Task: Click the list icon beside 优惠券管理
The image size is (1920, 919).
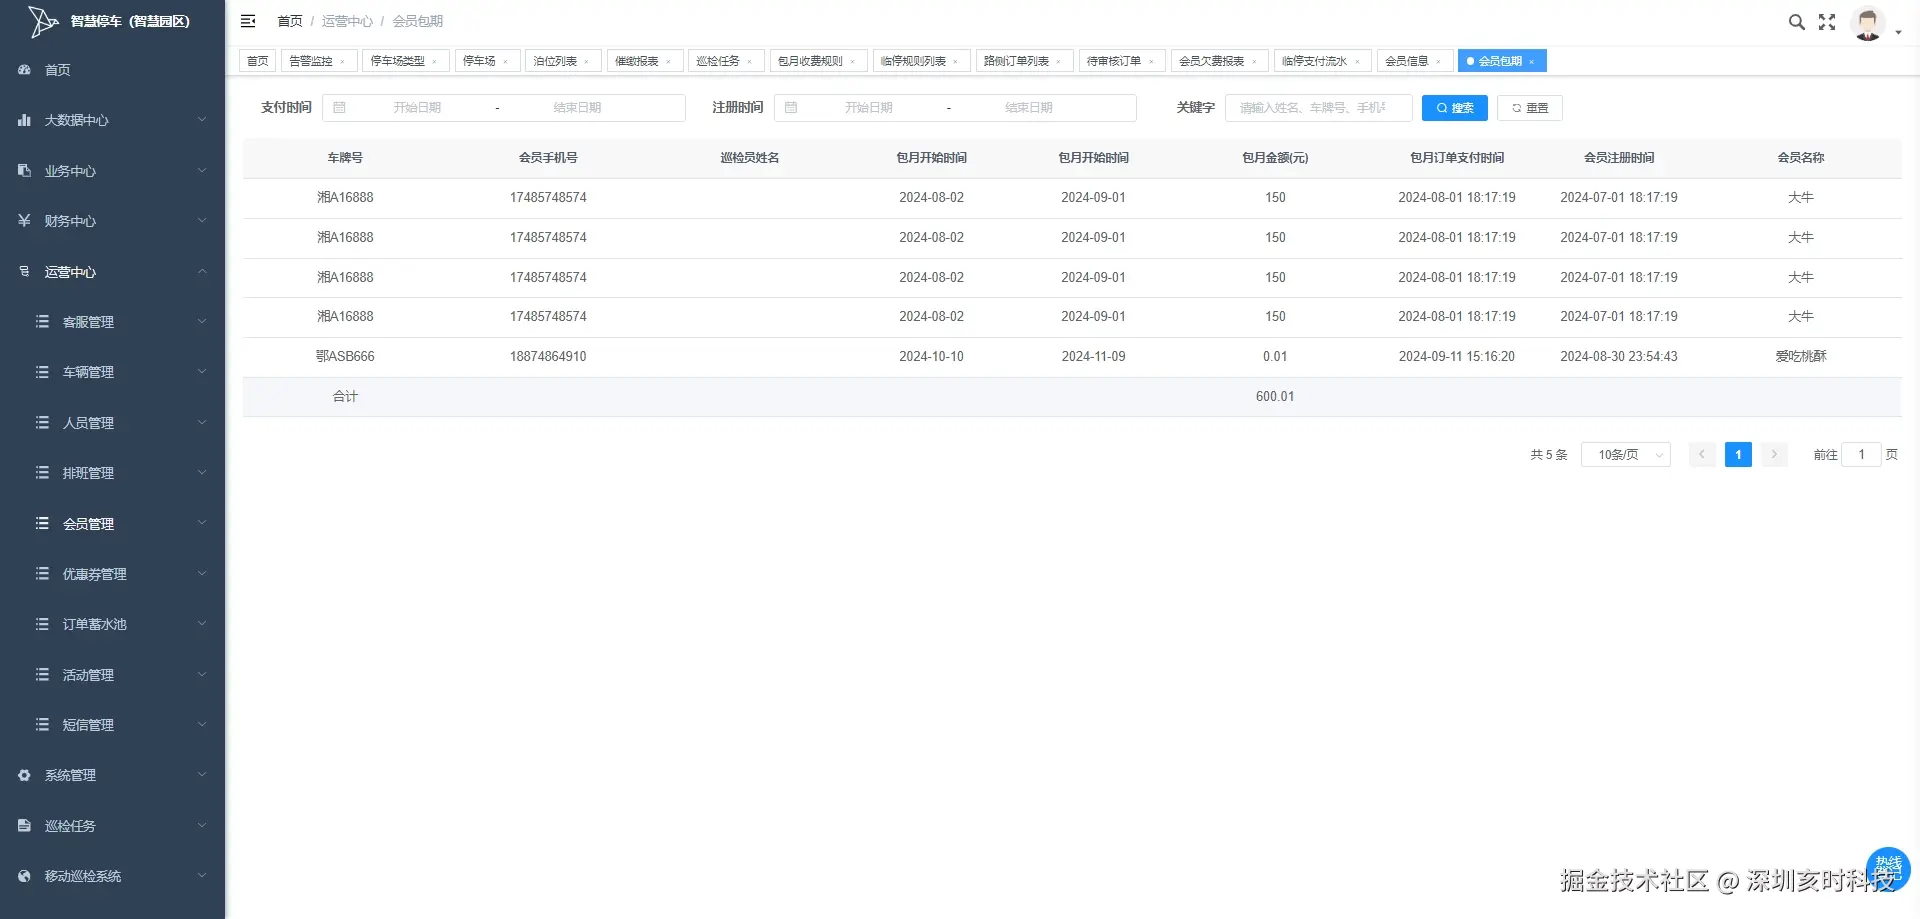Action: [42, 574]
